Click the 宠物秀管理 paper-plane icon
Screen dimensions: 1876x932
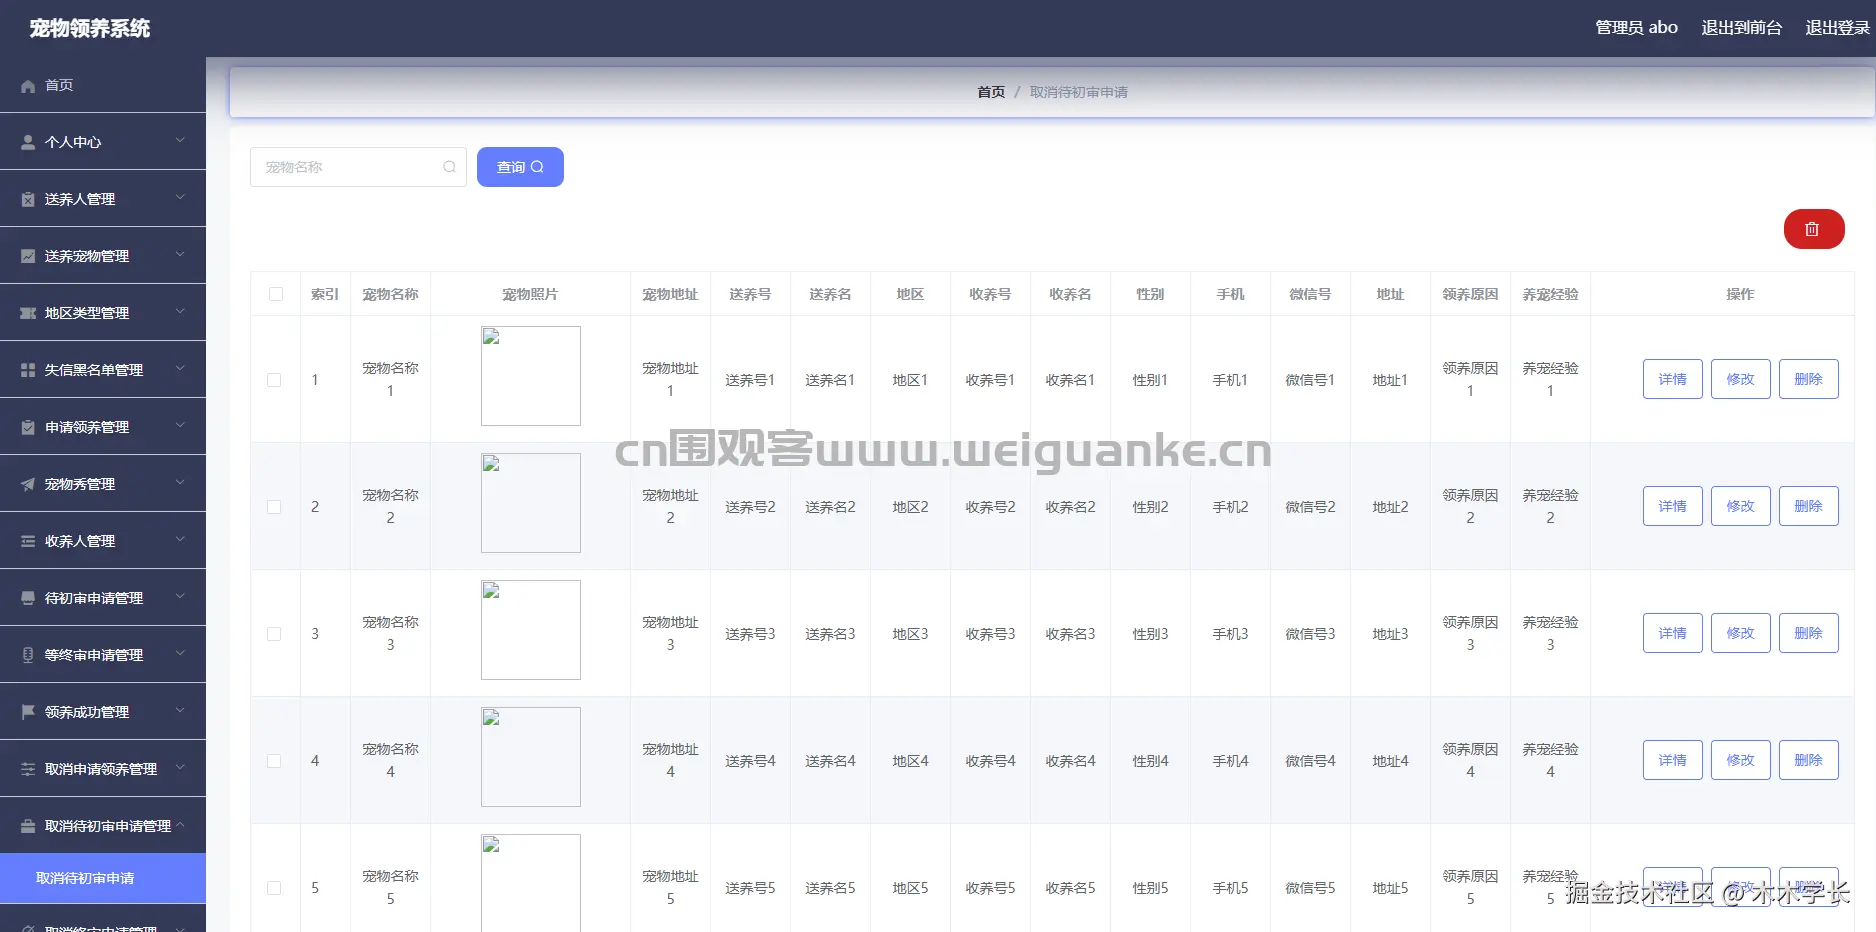[28, 485]
